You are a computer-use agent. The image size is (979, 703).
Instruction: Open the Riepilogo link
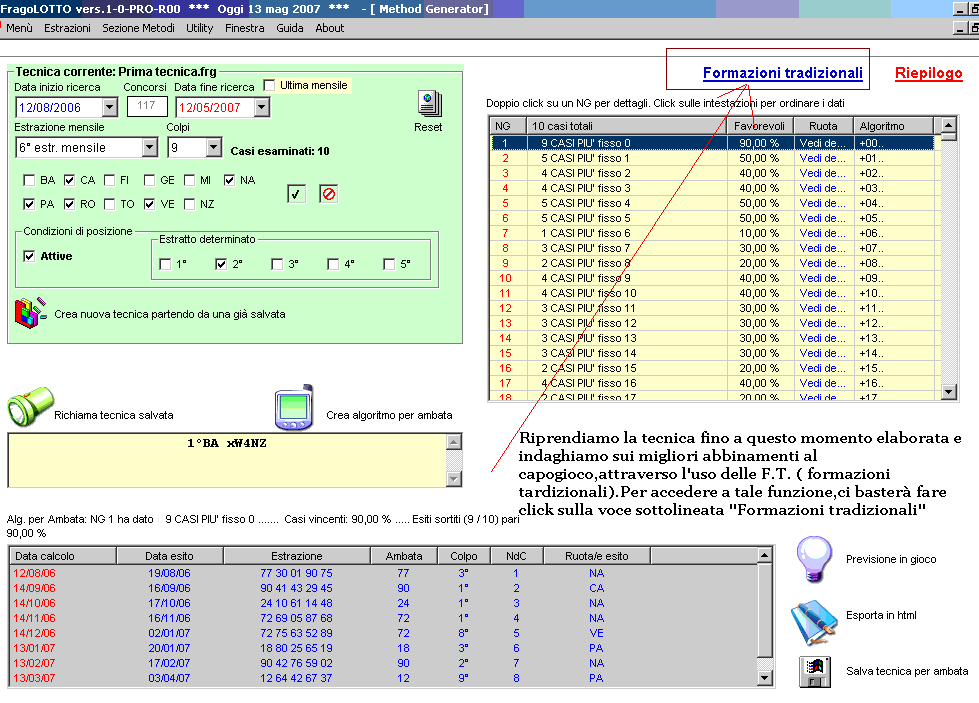[928, 73]
